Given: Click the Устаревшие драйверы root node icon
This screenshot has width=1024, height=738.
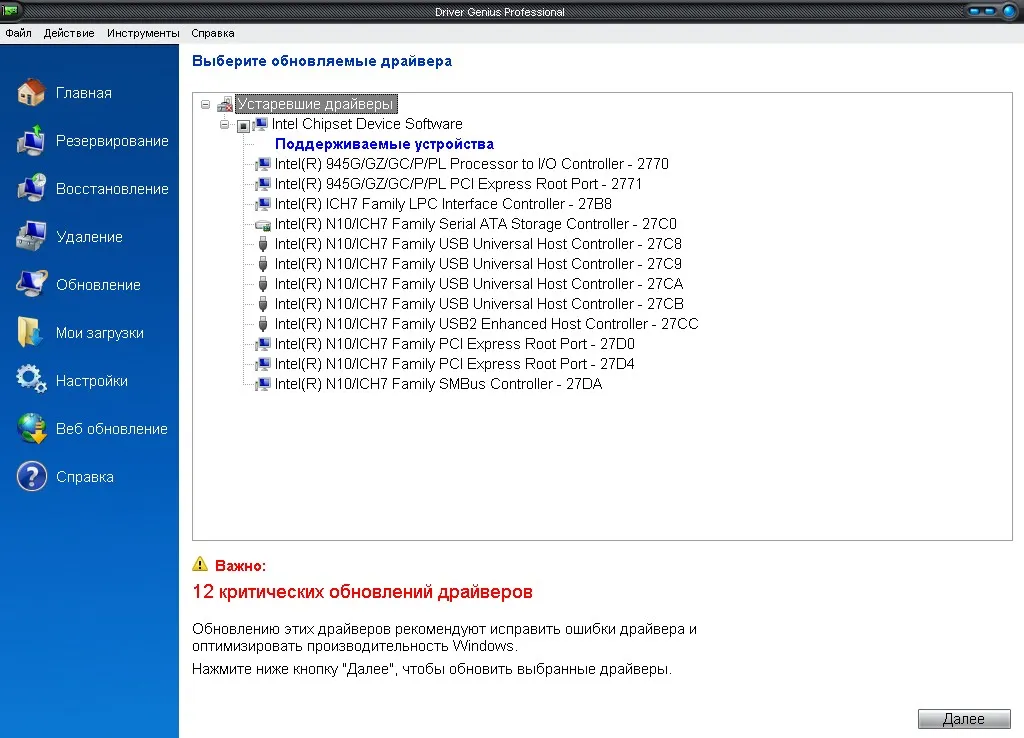Looking at the screenshot, I should [225, 104].
